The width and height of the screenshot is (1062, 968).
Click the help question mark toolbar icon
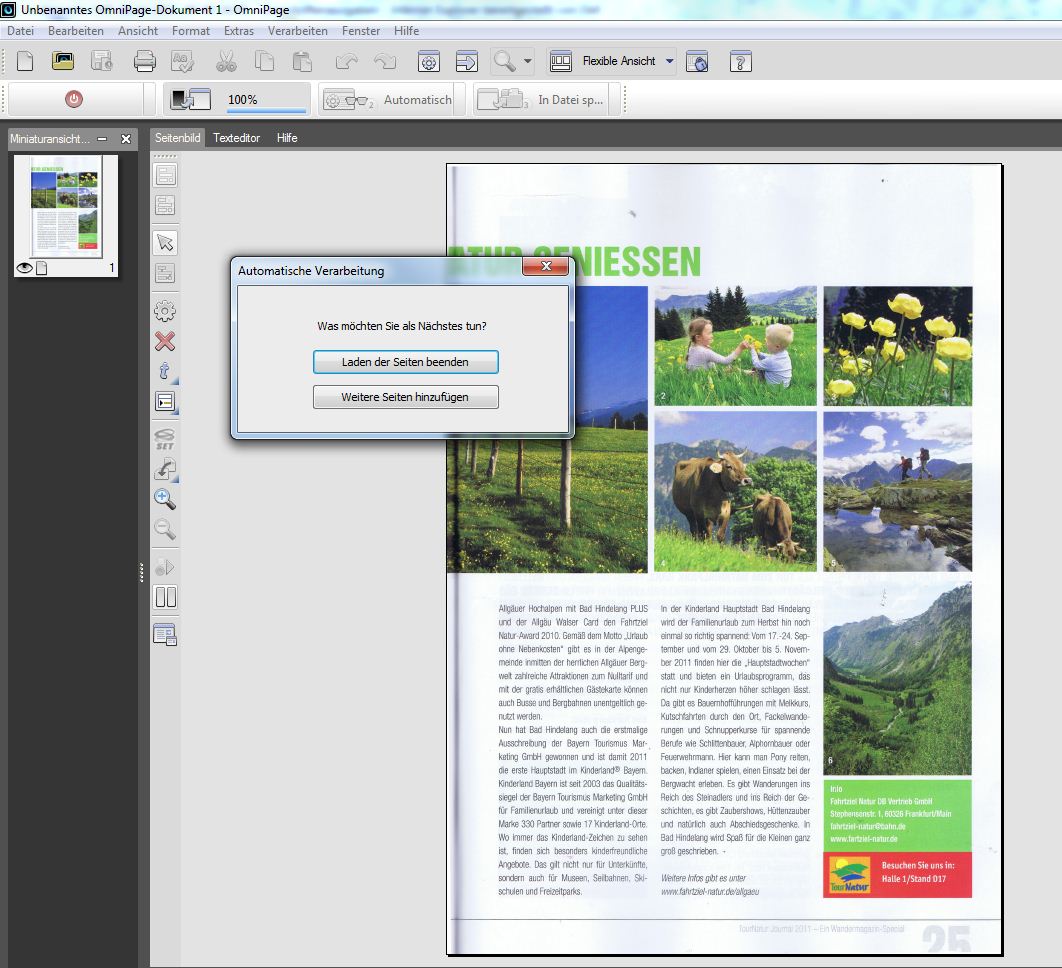tap(740, 61)
